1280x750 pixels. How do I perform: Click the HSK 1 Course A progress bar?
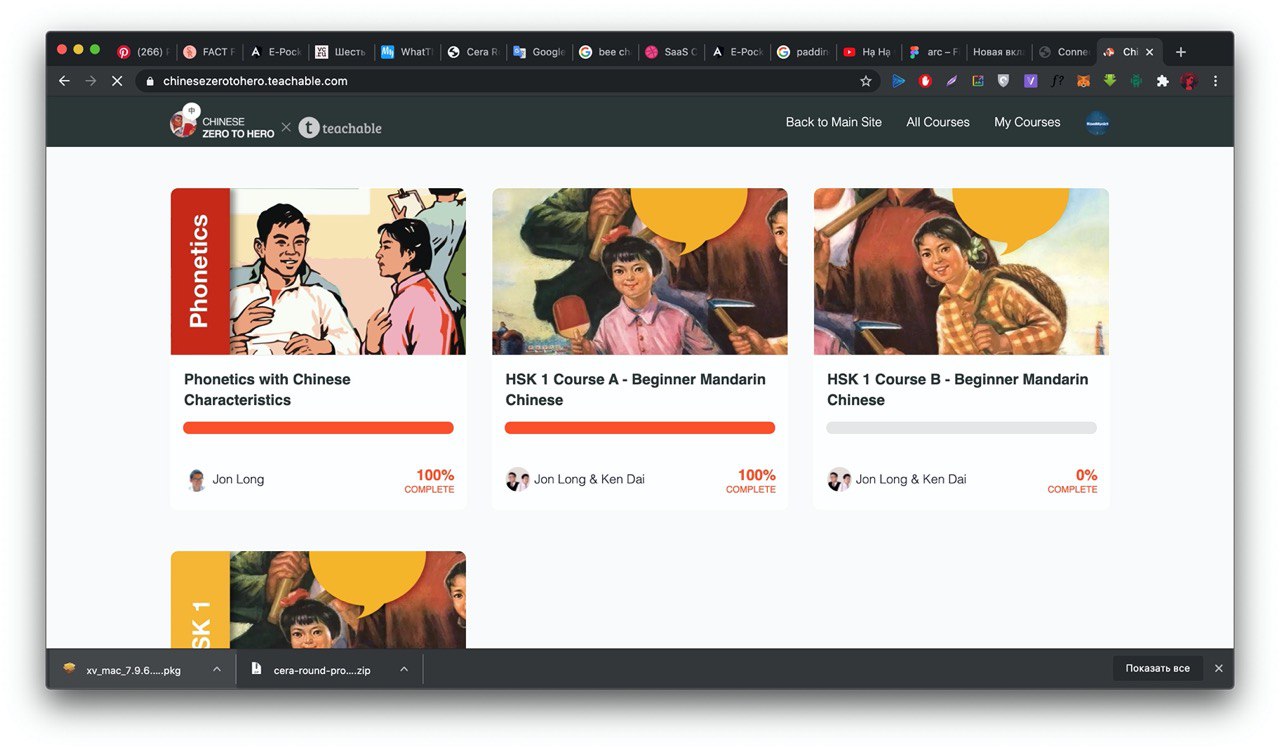pos(640,428)
